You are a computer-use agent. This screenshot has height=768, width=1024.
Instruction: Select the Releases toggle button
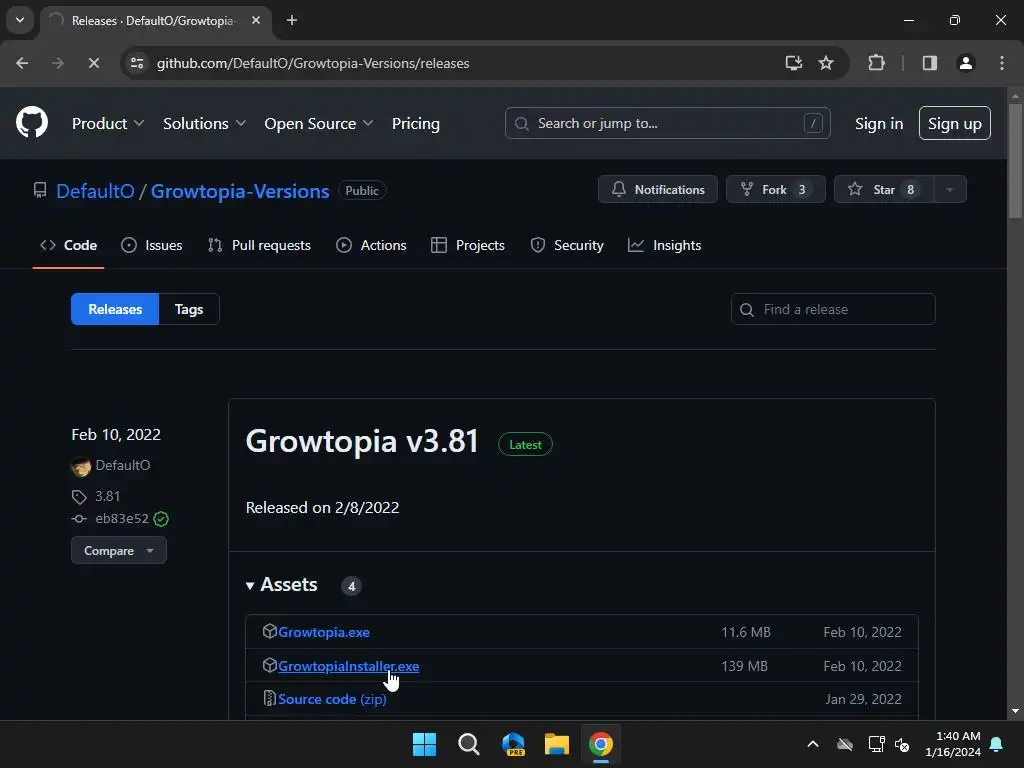coord(115,310)
